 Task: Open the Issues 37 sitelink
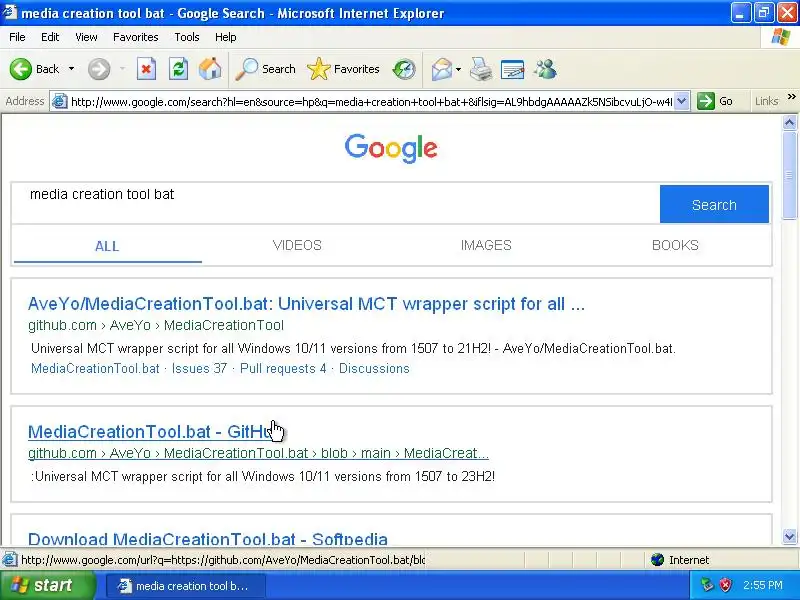(x=199, y=368)
